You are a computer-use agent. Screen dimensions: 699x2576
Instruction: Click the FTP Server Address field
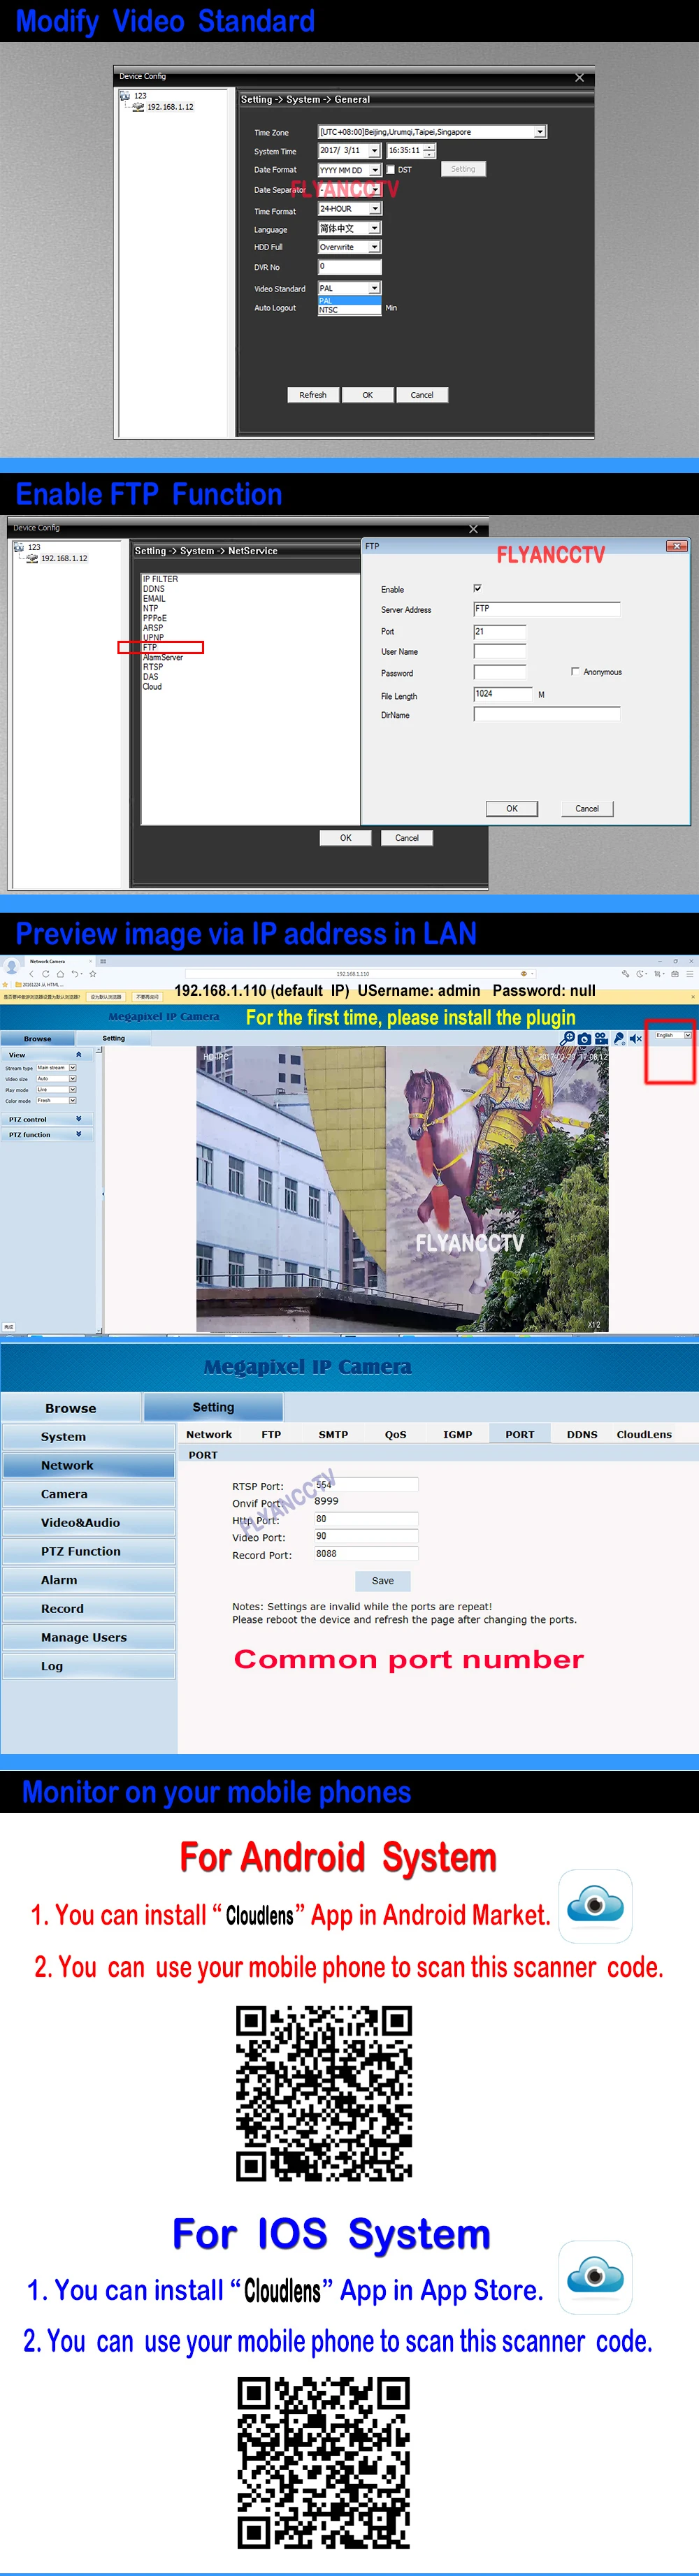point(546,609)
